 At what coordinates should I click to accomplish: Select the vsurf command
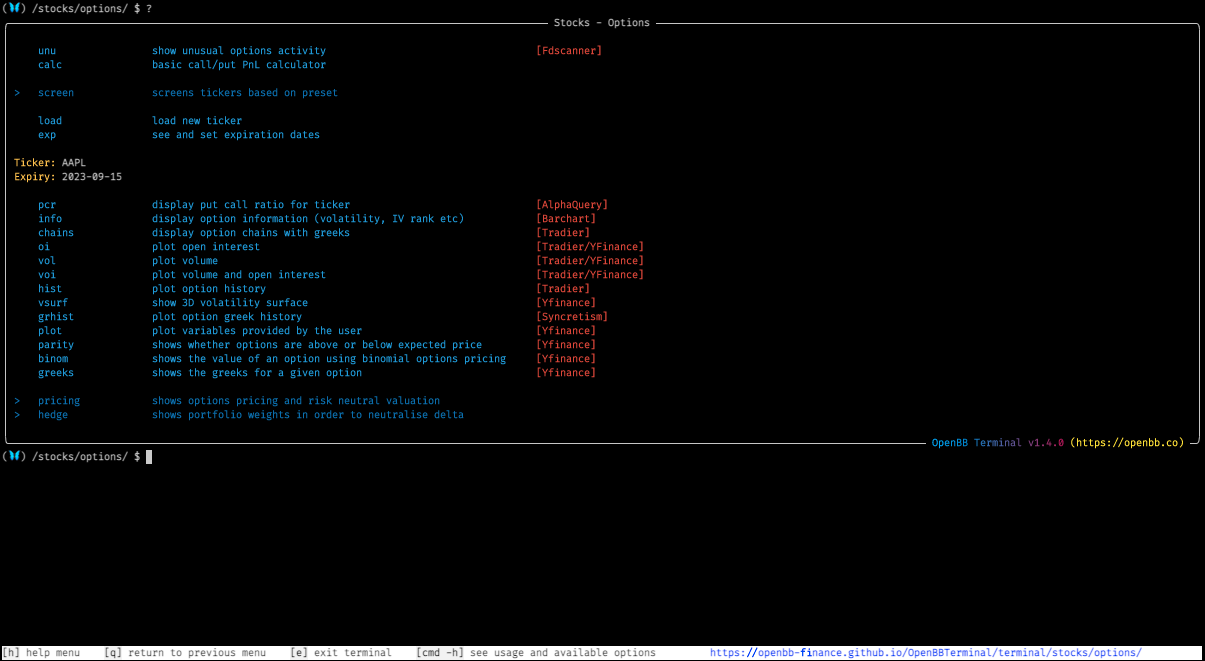click(x=53, y=303)
